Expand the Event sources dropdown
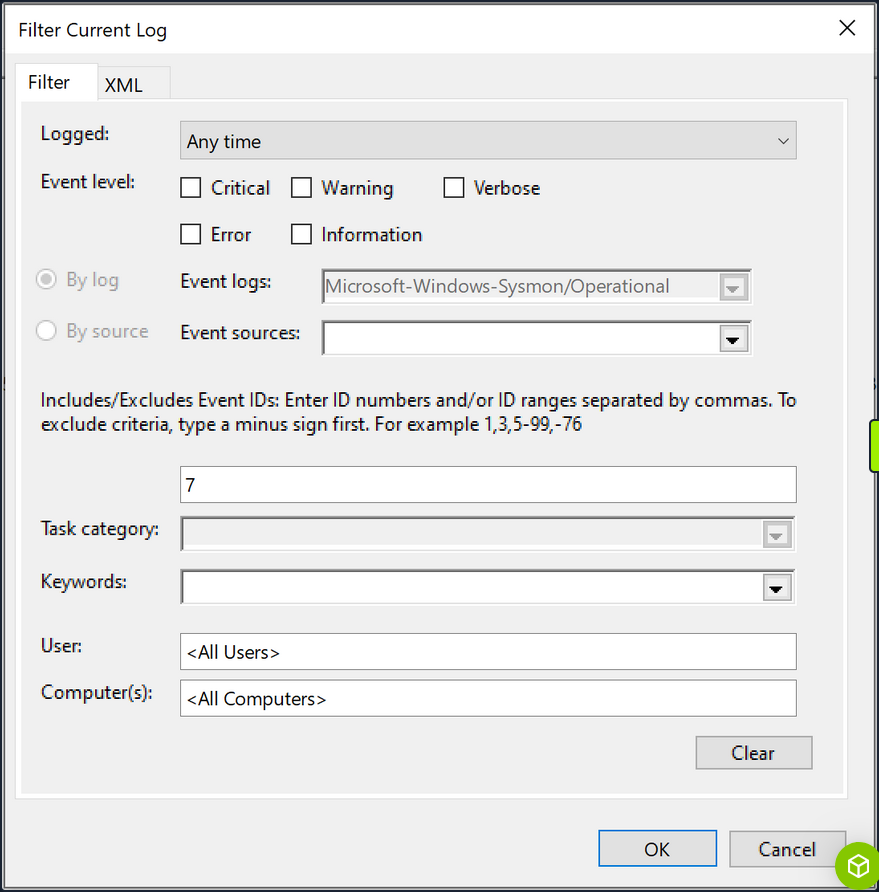Screen dimensions: 879x892 pos(733,338)
